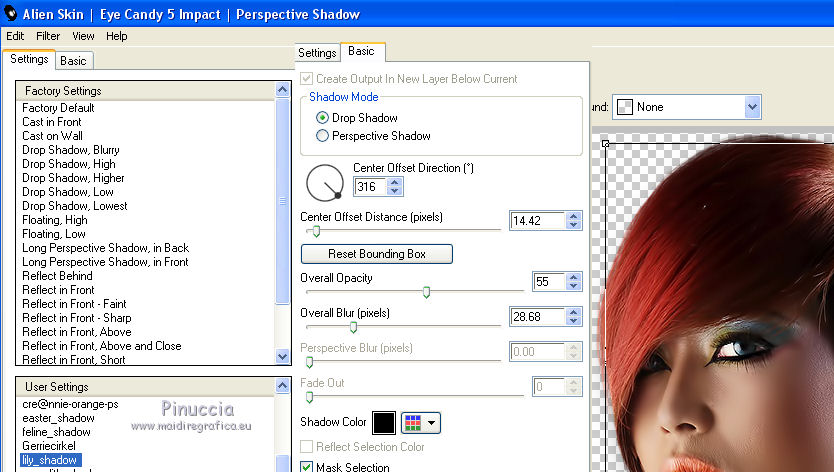Select Reflect in Front, Above and Close
The width and height of the screenshot is (834, 472).
(102, 346)
